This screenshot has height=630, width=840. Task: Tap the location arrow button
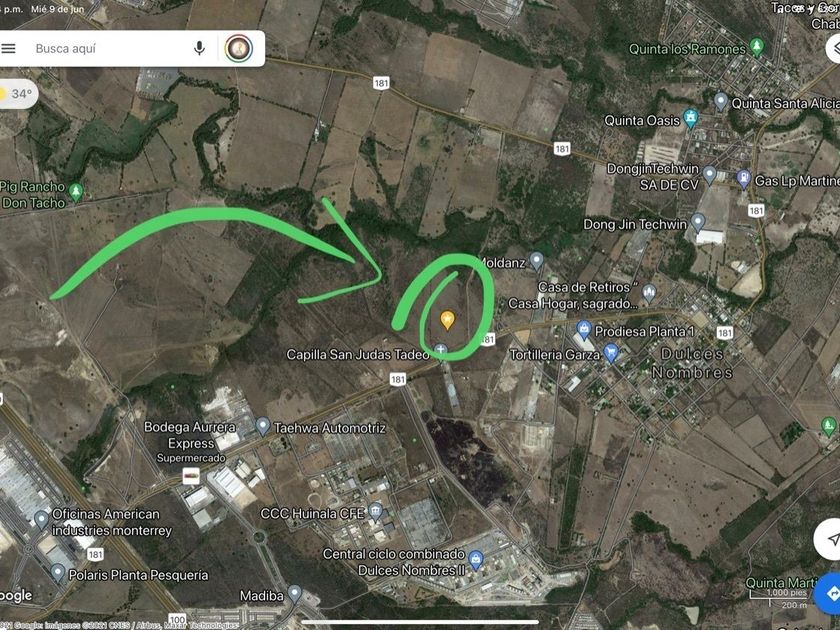tap(829, 539)
